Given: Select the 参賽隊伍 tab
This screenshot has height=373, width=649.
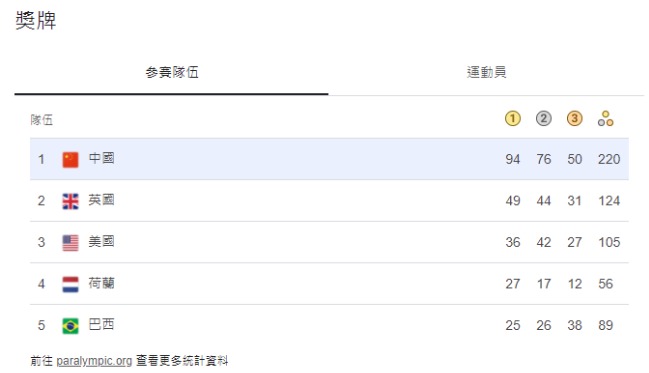Looking at the screenshot, I should (x=171, y=72).
